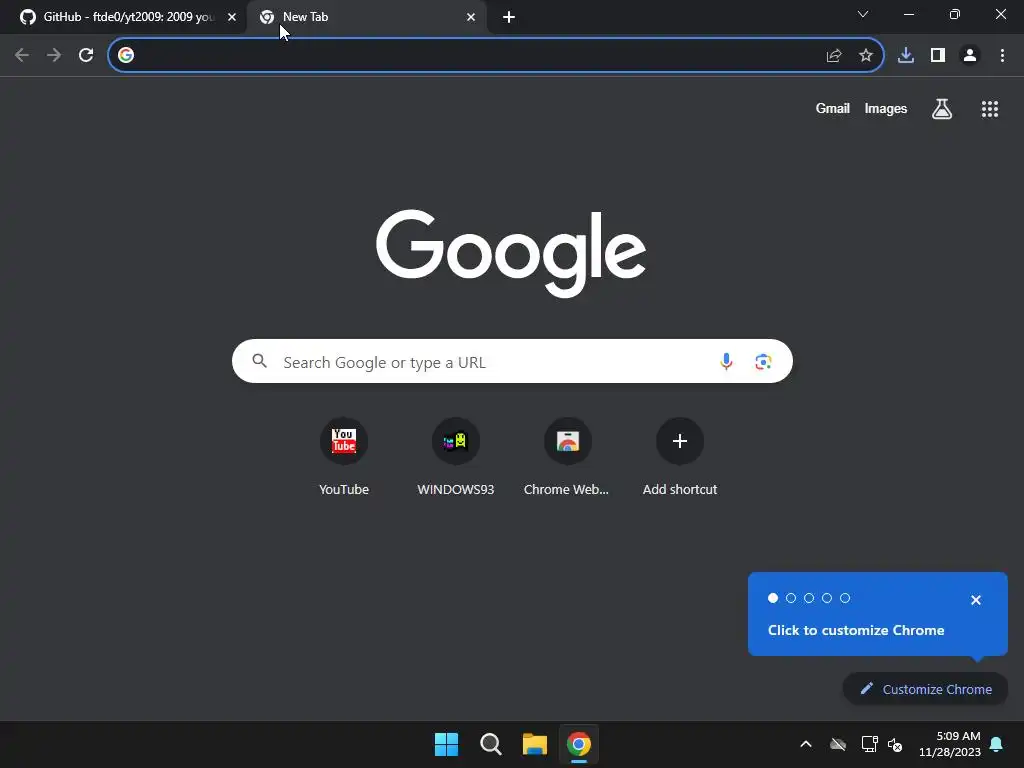1024x768 pixels.
Task: Open the Windows Start menu
Action: coord(447,744)
